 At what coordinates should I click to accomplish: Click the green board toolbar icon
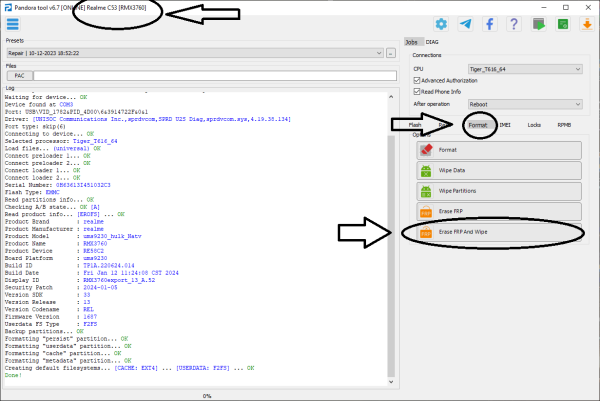click(563, 24)
